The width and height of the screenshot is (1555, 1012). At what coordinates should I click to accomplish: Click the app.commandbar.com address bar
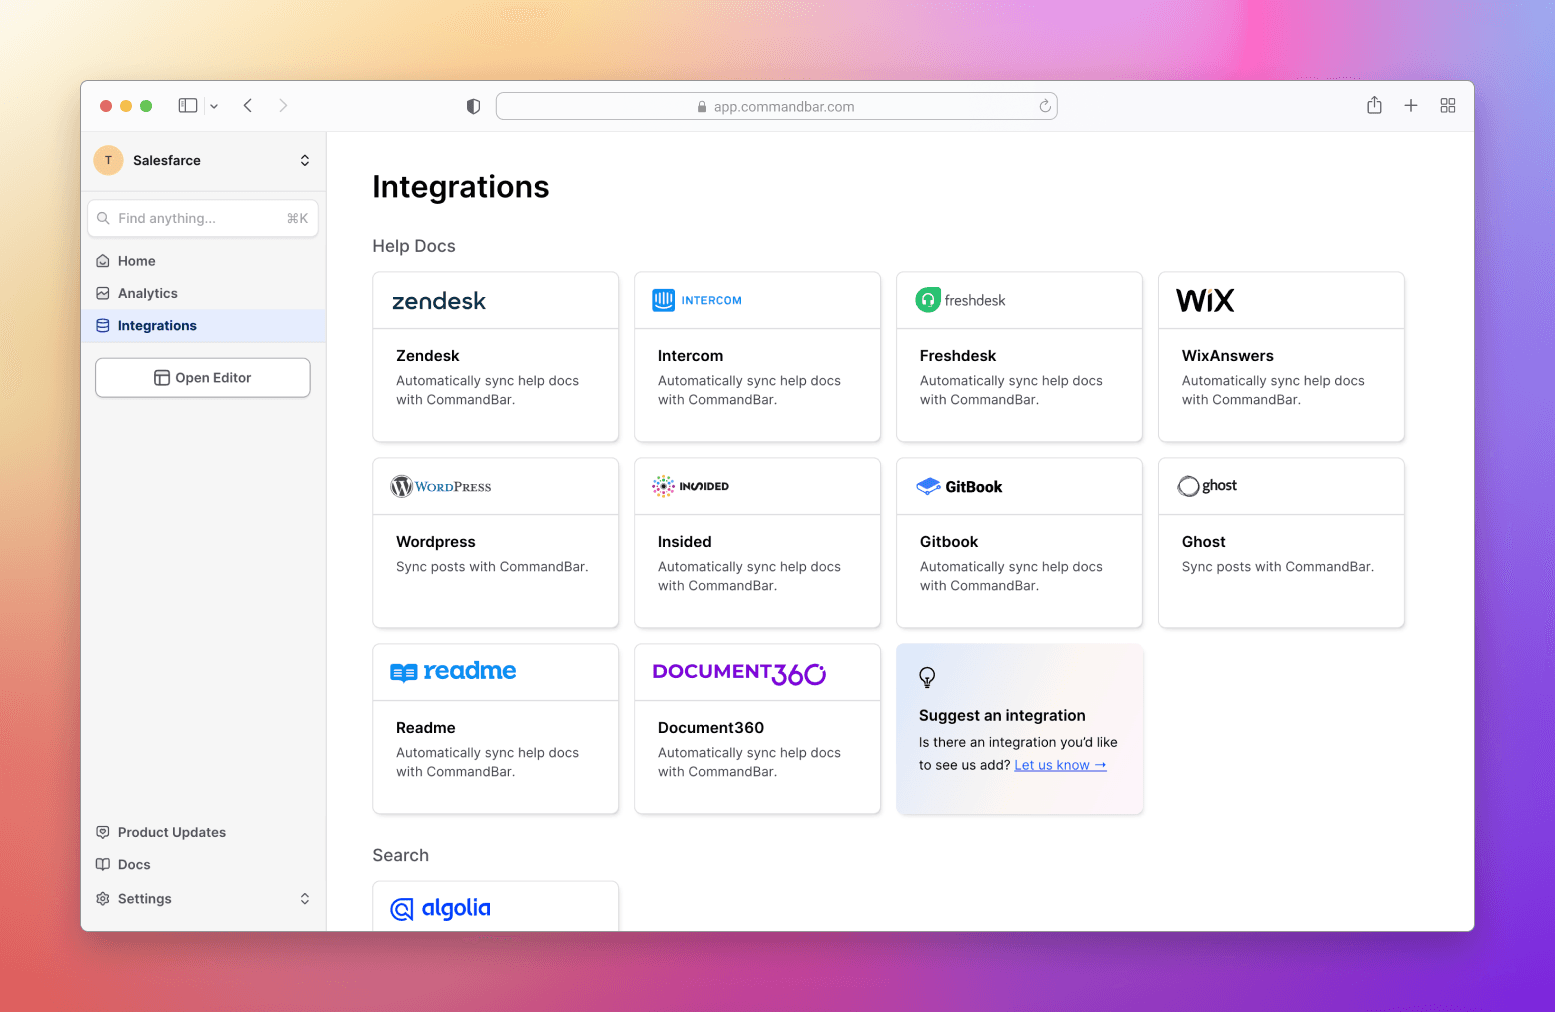[x=777, y=106]
